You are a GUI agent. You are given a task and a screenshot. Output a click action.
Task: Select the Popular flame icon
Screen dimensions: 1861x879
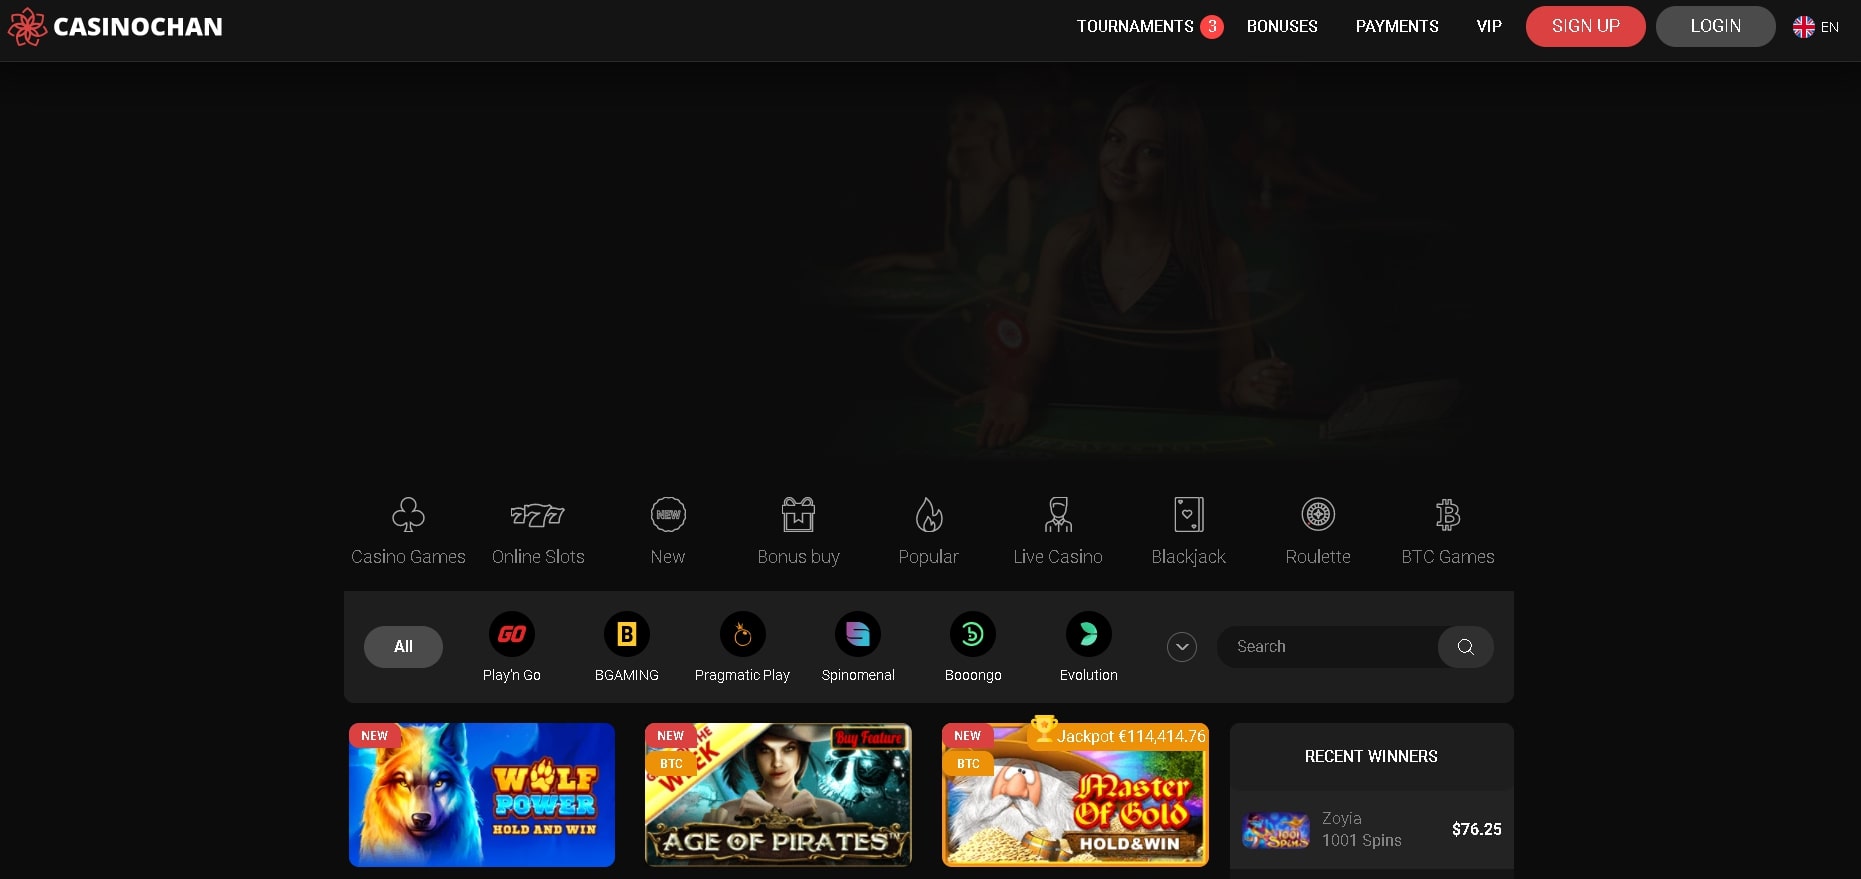[x=929, y=515]
